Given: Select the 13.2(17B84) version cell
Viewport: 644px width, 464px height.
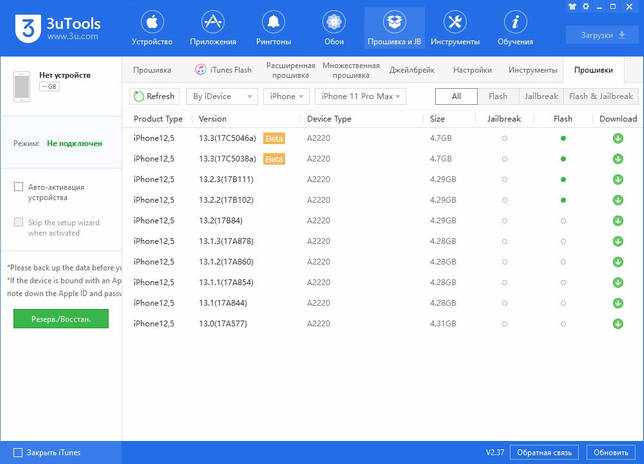Looking at the screenshot, I should 221,221.
